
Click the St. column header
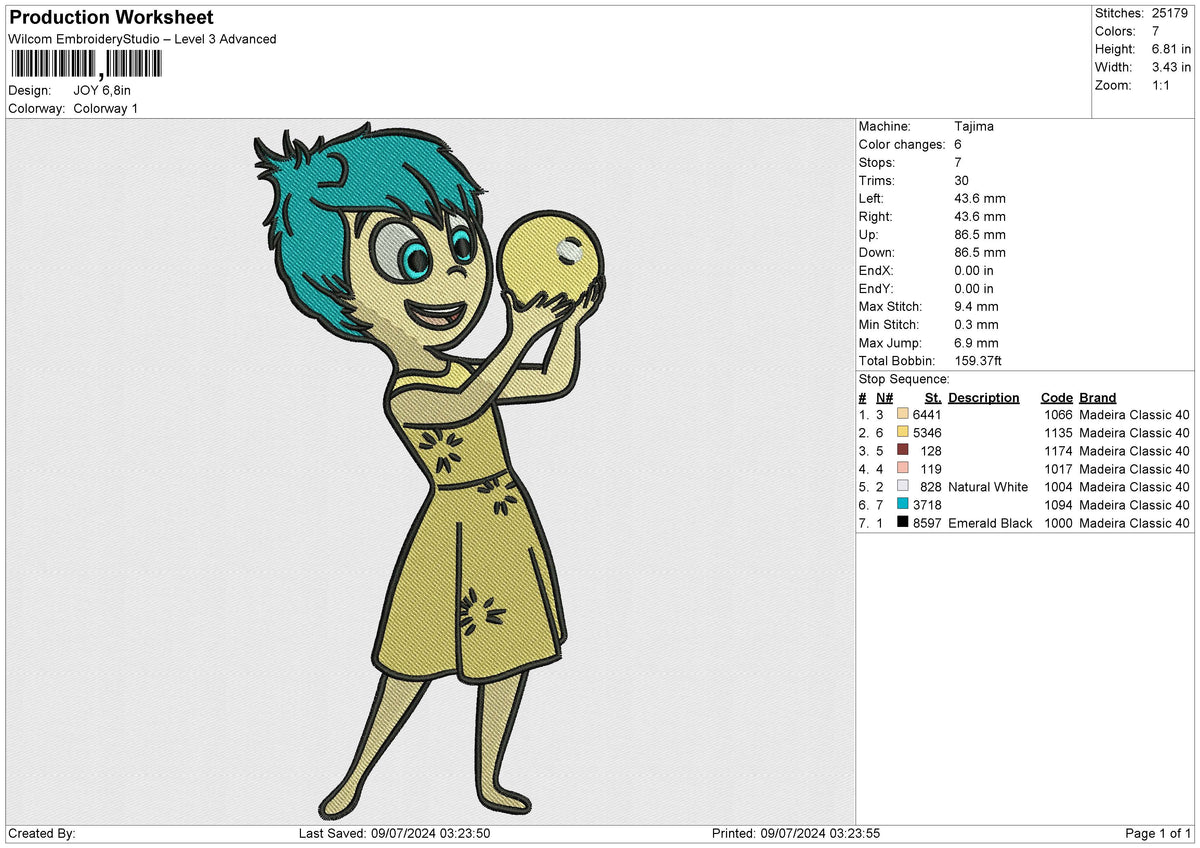[932, 397]
